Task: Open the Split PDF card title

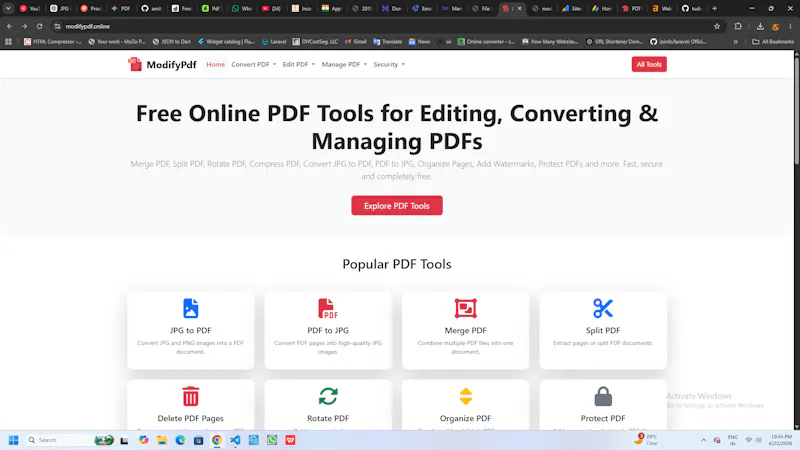Action: tap(603, 330)
